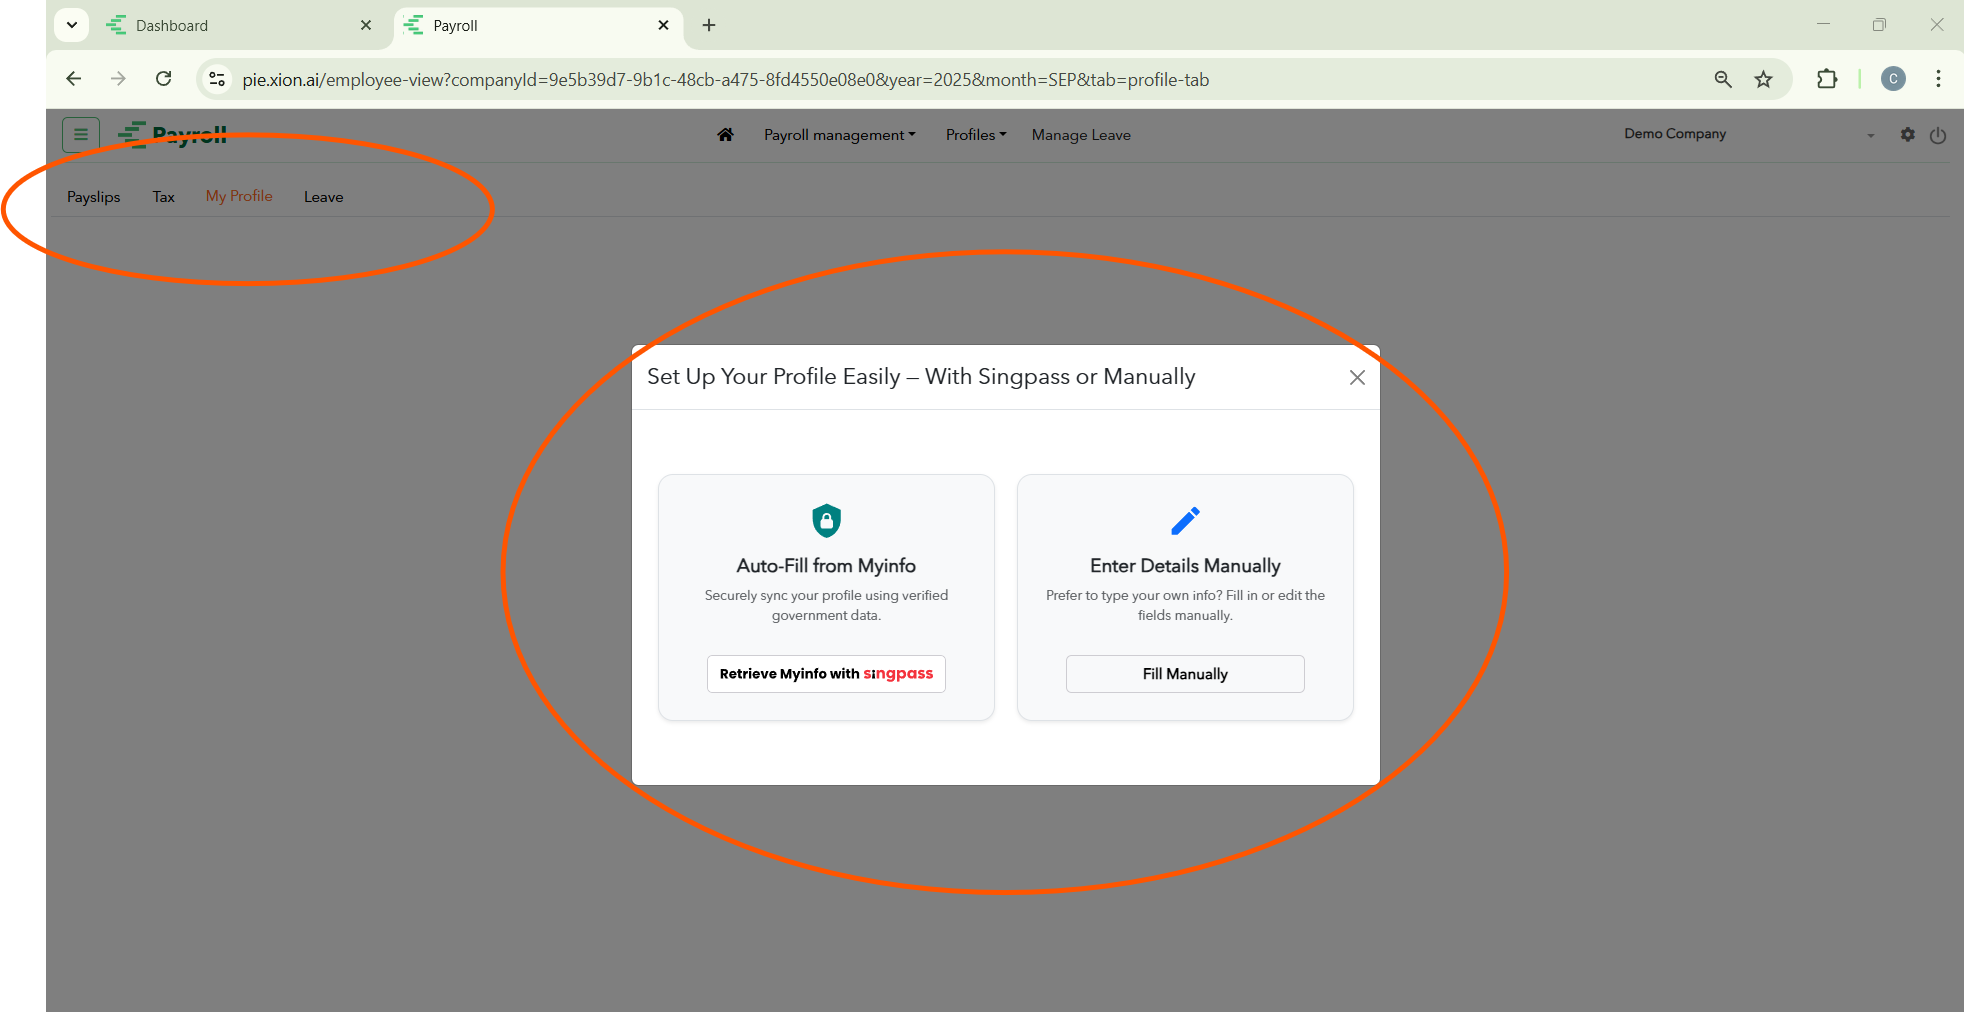
Task: Expand Payroll management dropdown
Action: point(839,135)
